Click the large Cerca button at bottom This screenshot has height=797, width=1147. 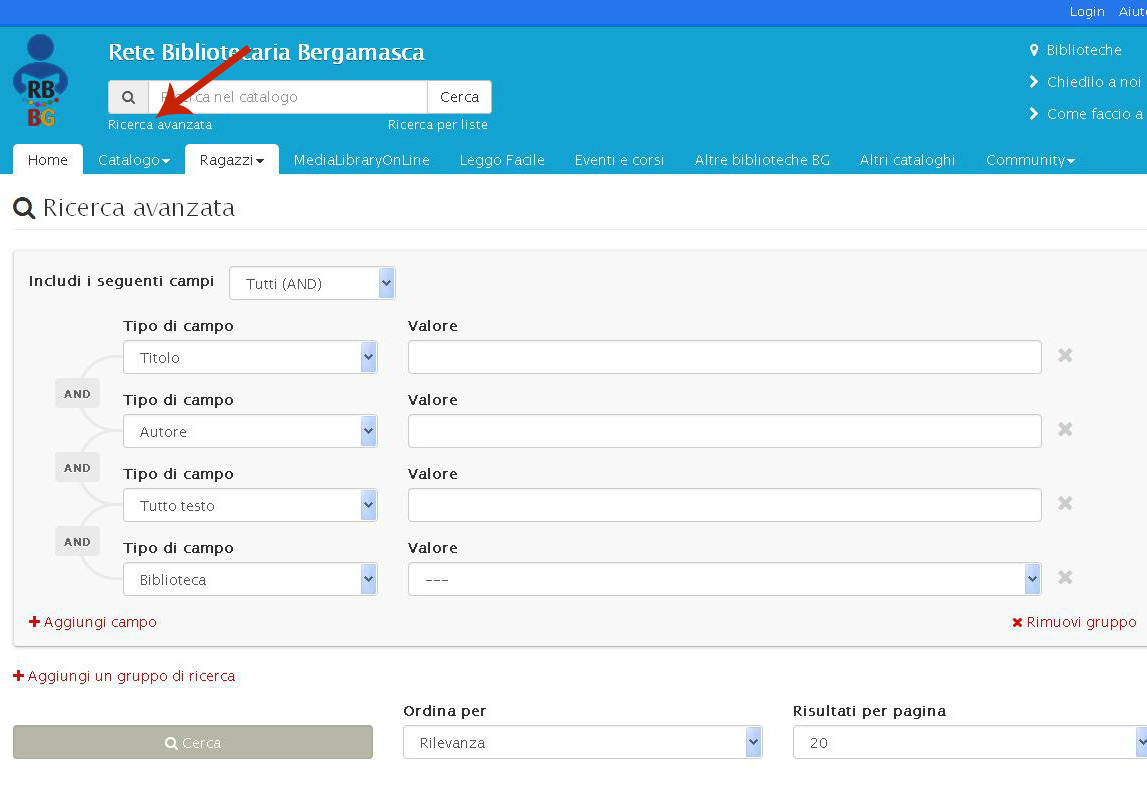pyautogui.click(x=193, y=743)
